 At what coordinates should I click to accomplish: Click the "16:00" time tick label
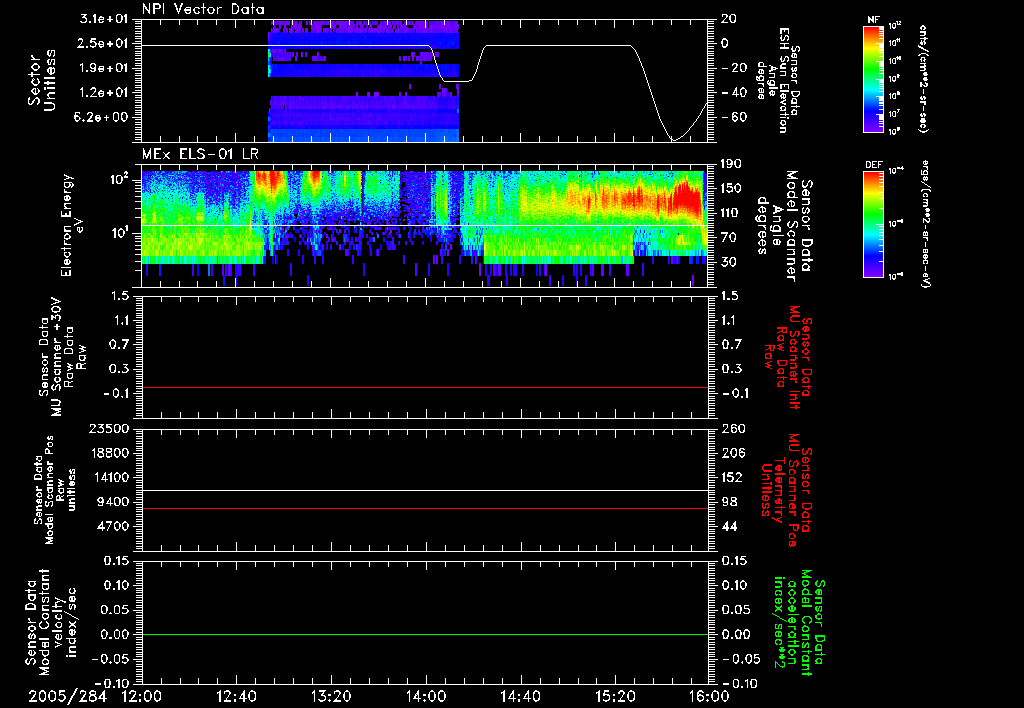coord(709,697)
